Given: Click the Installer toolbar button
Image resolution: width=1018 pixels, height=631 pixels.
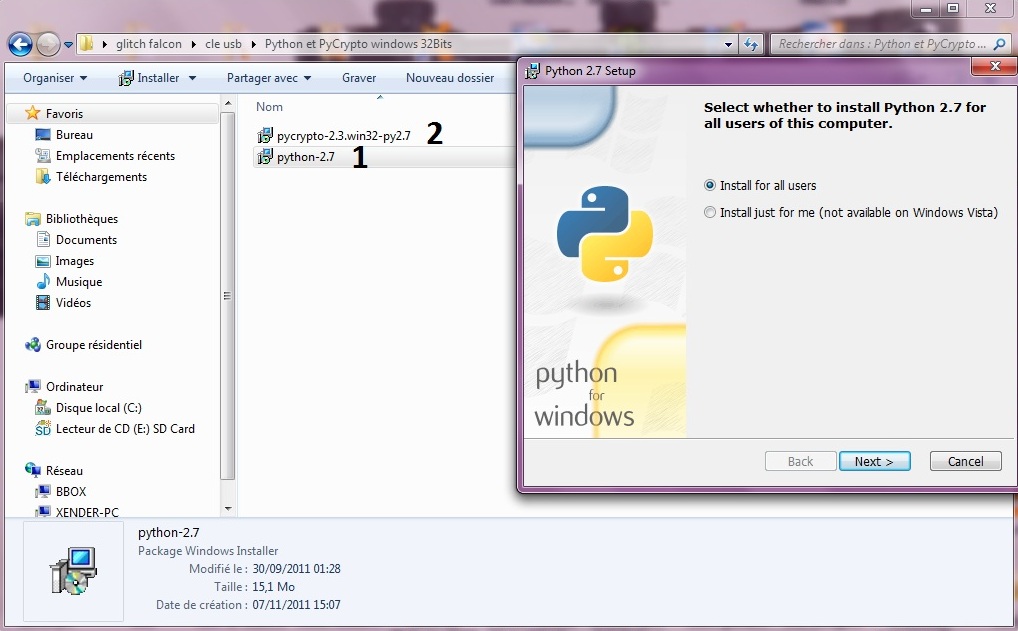Looking at the screenshot, I should [149, 78].
